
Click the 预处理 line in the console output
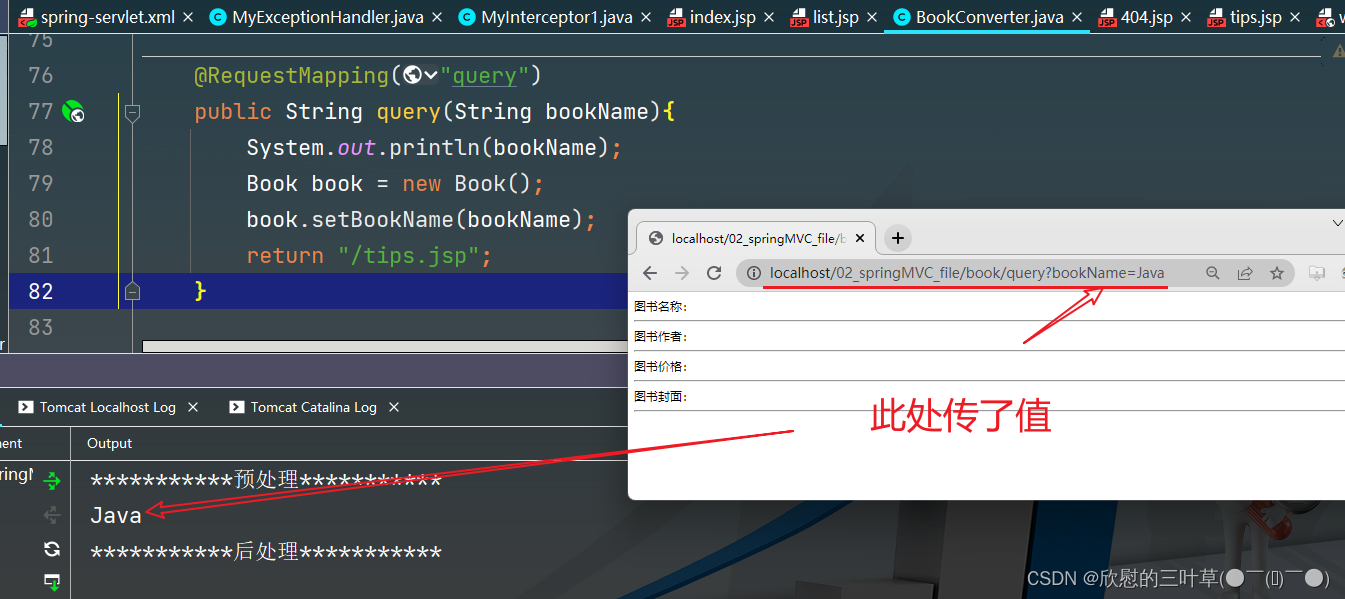coord(266,481)
